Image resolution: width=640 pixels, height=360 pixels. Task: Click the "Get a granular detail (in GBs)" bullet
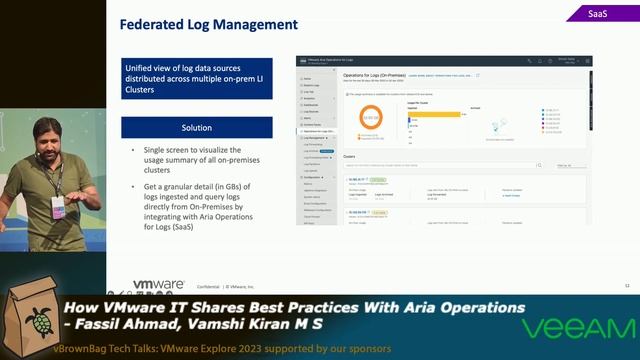tap(198, 207)
